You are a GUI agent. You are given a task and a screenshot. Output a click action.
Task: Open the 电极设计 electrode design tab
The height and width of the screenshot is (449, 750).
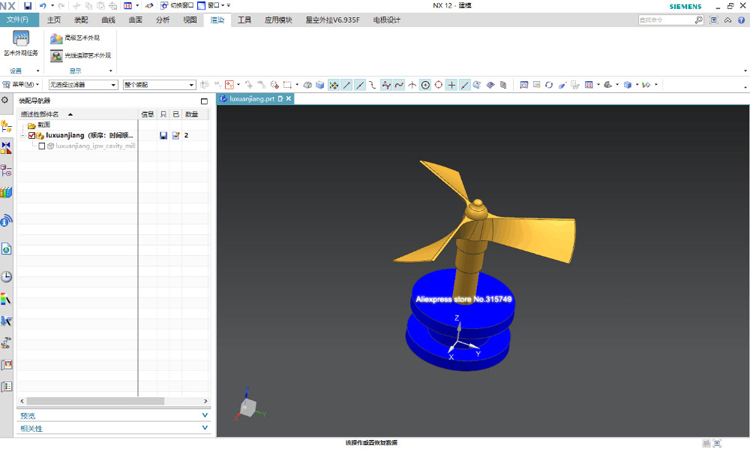[x=386, y=20]
